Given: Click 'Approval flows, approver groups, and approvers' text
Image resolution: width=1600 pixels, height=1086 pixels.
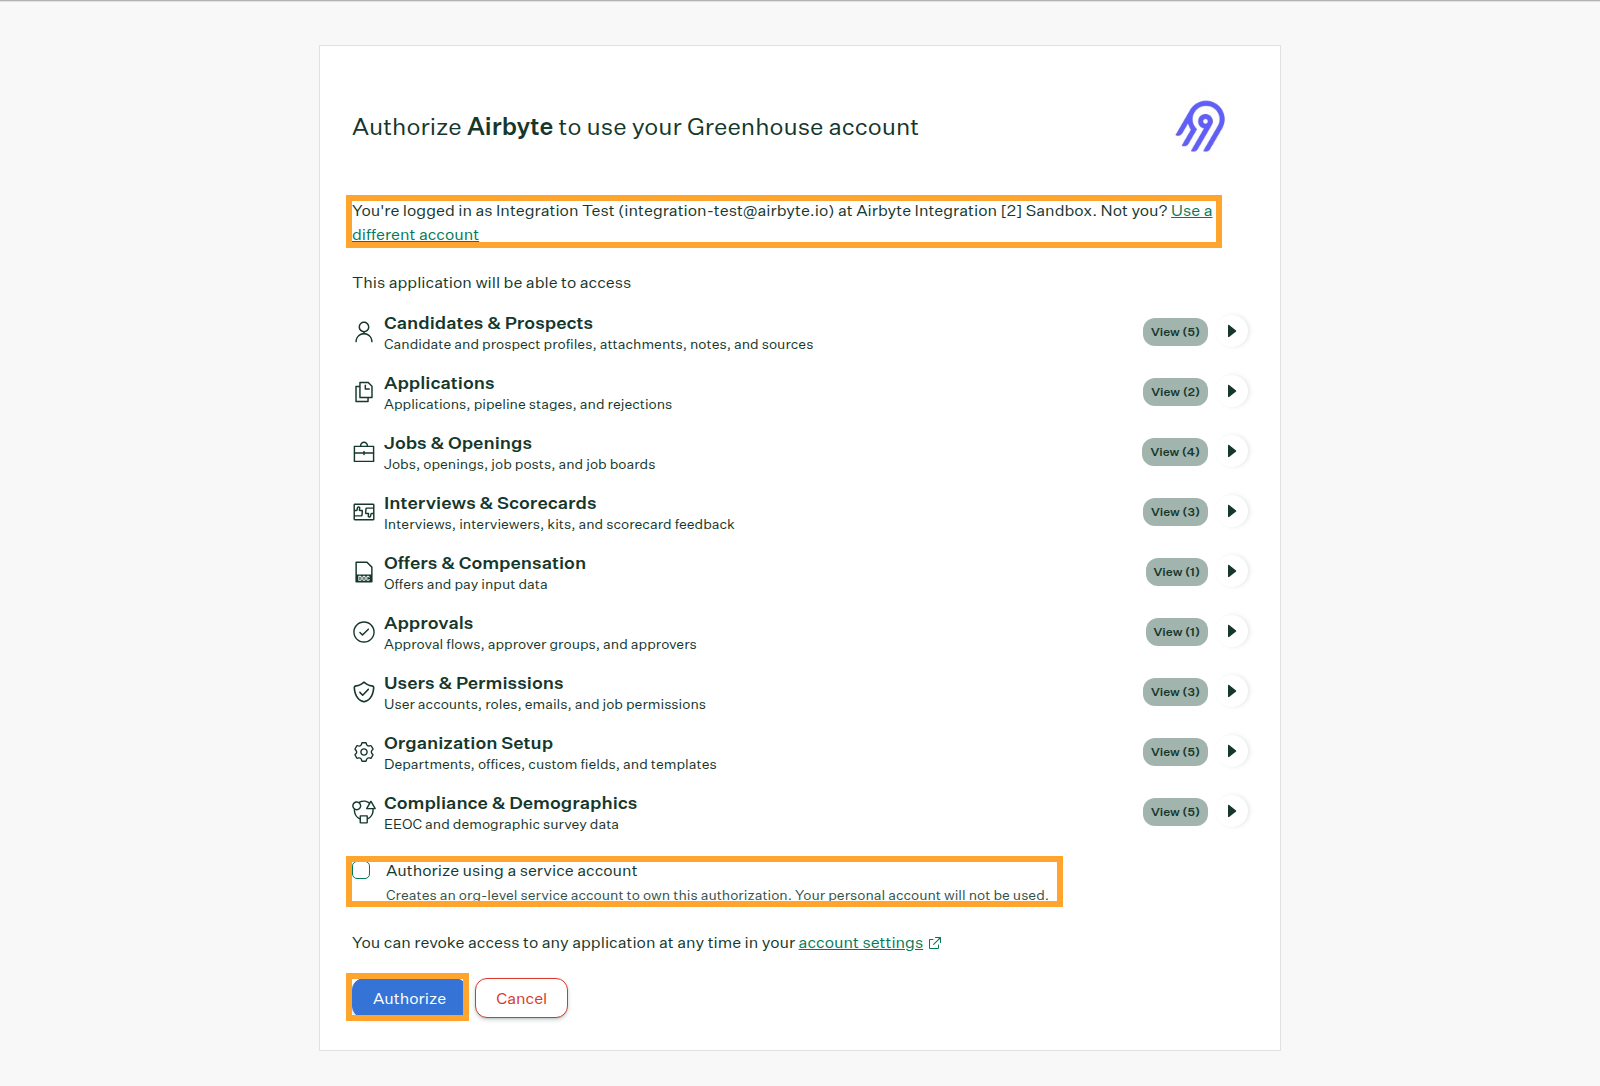Looking at the screenshot, I should coord(540,644).
